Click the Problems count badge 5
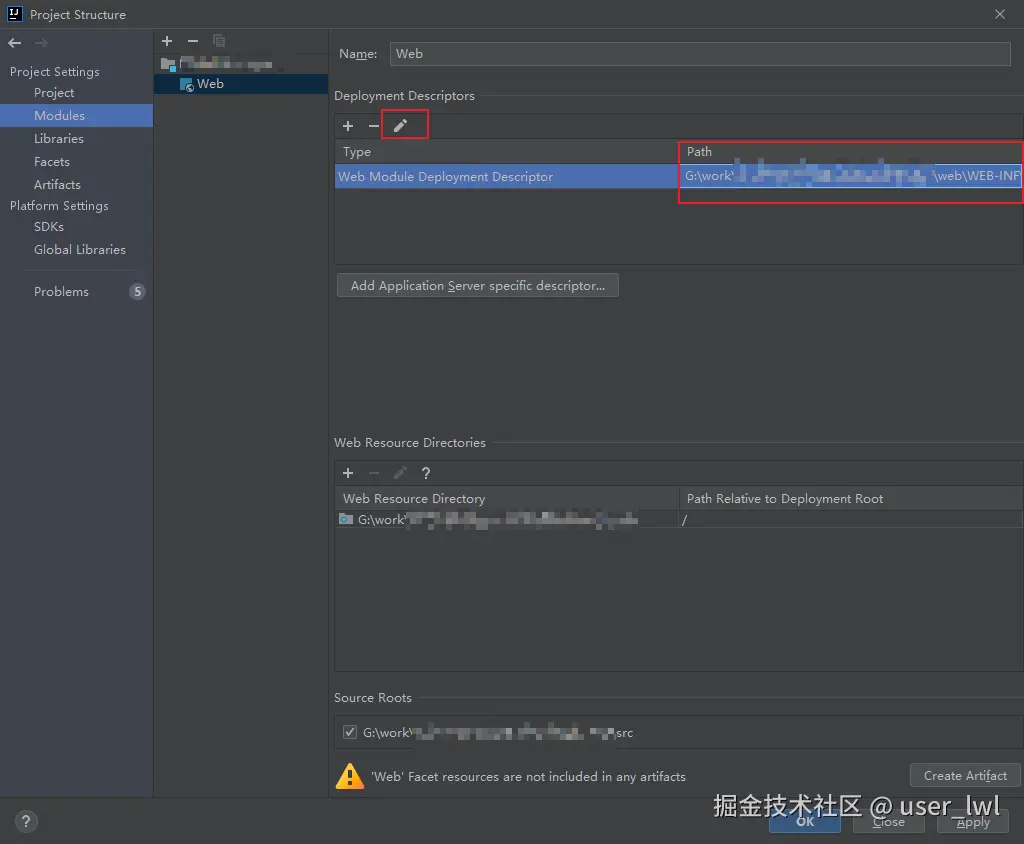The image size is (1024, 844). tap(137, 291)
